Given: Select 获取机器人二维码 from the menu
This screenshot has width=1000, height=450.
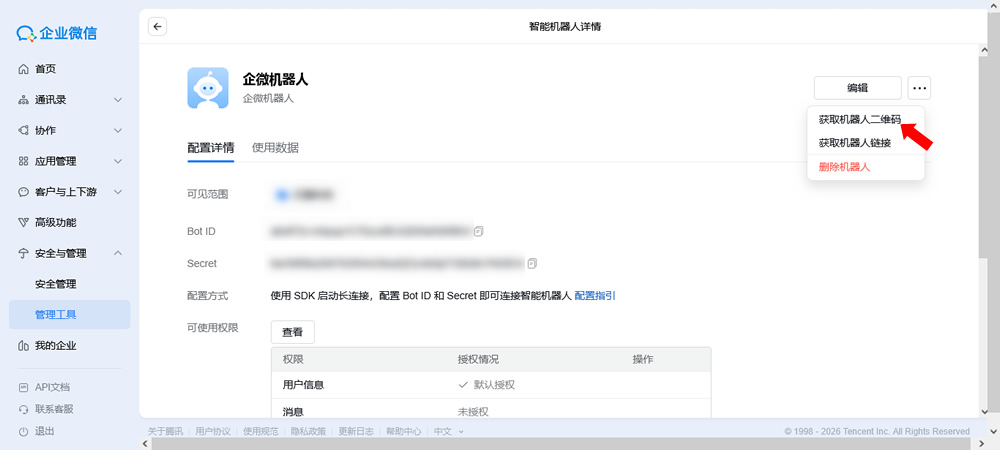Looking at the screenshot, I should pyautogui.click(x=859, y=119).
